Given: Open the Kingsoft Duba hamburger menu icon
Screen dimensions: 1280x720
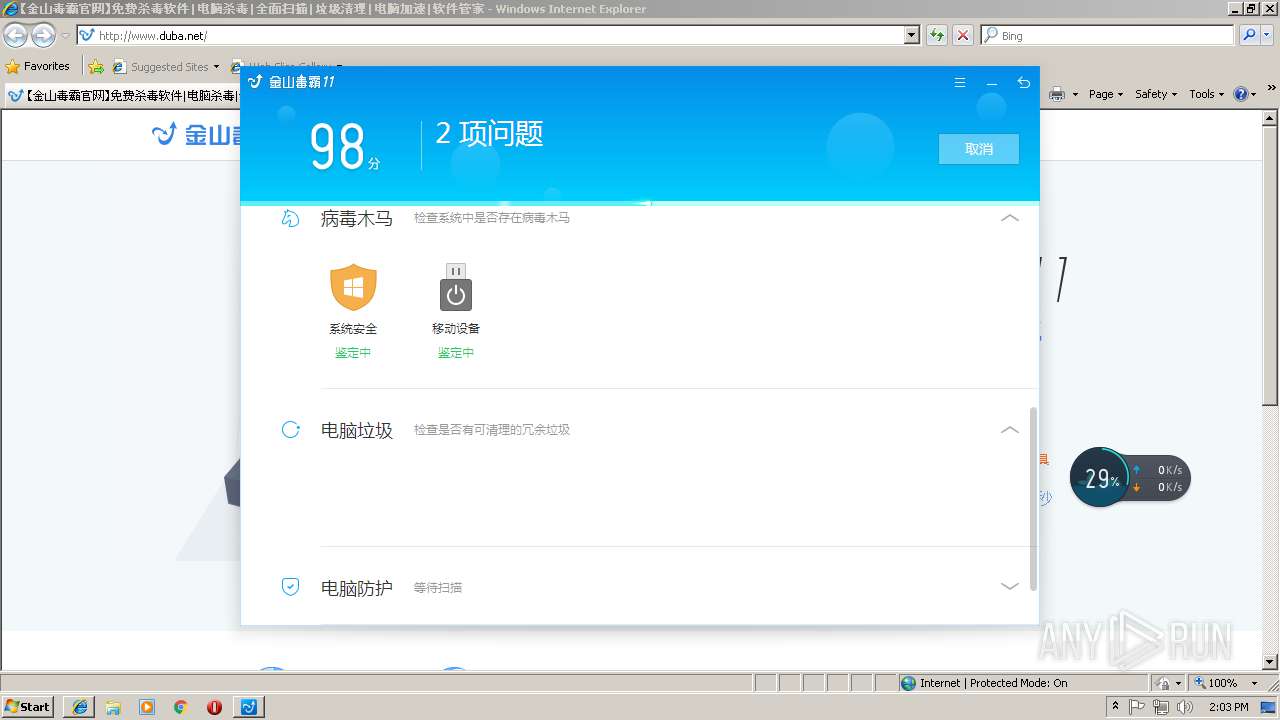Looking at the screenshot, I should (x=960, y=83).
